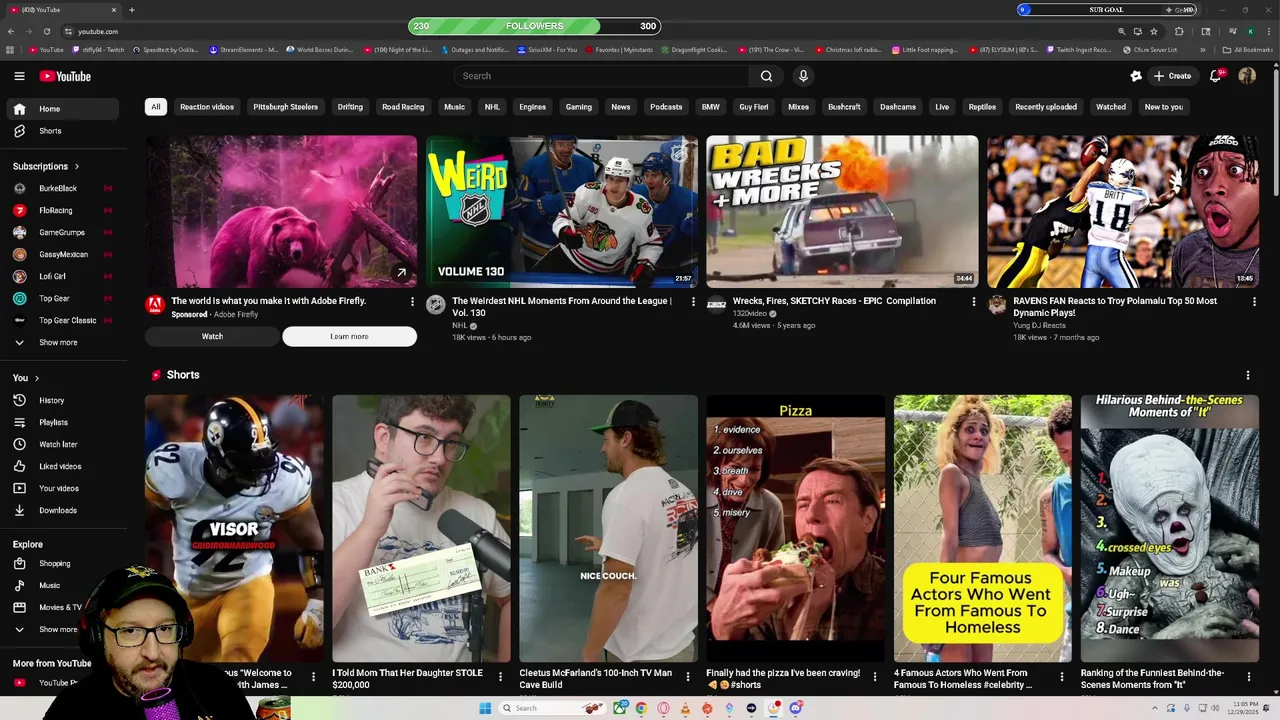Image resolution: width=1280 pixels, height=720 pixels.
Task: Expand the You section heading
Action: point(26,378)
